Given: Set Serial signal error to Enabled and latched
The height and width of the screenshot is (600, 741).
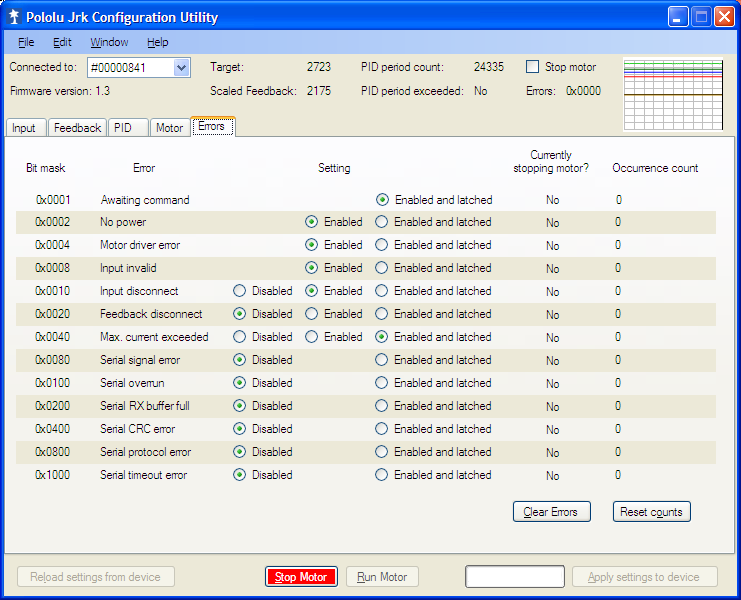Looking at the screenshot, I should click(381, 360).
